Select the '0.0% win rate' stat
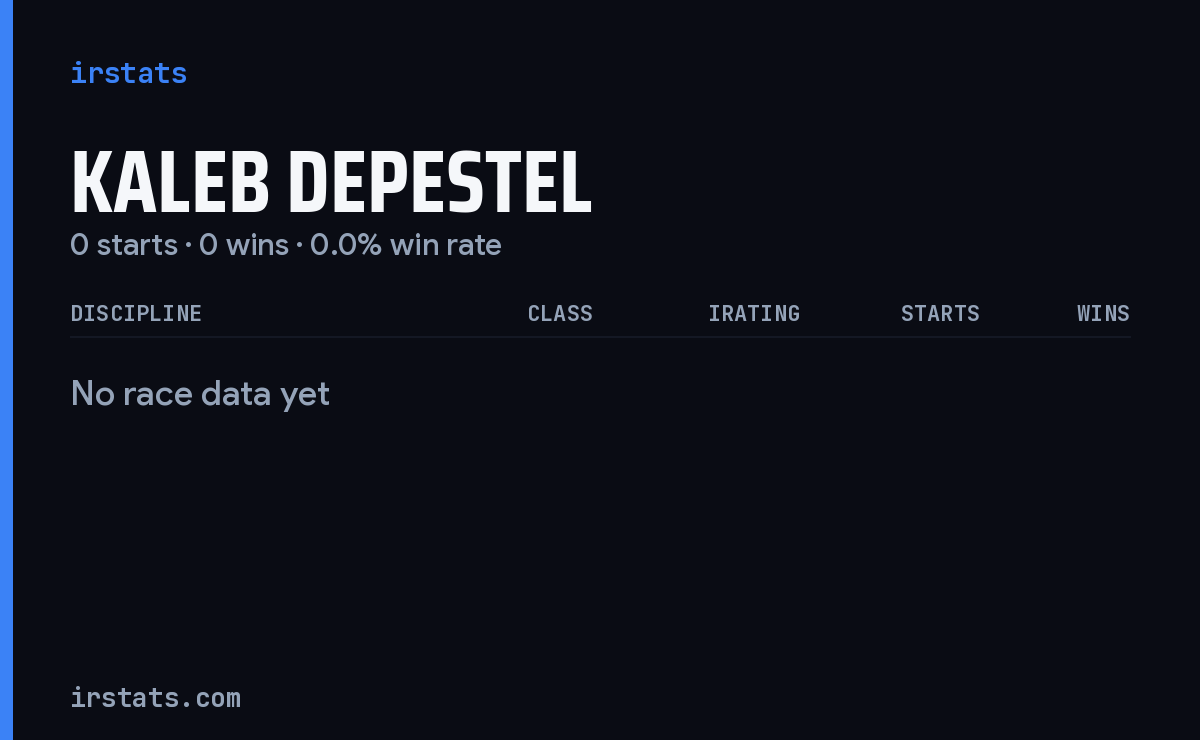The image size is (1200, 740). pos(406,245)
